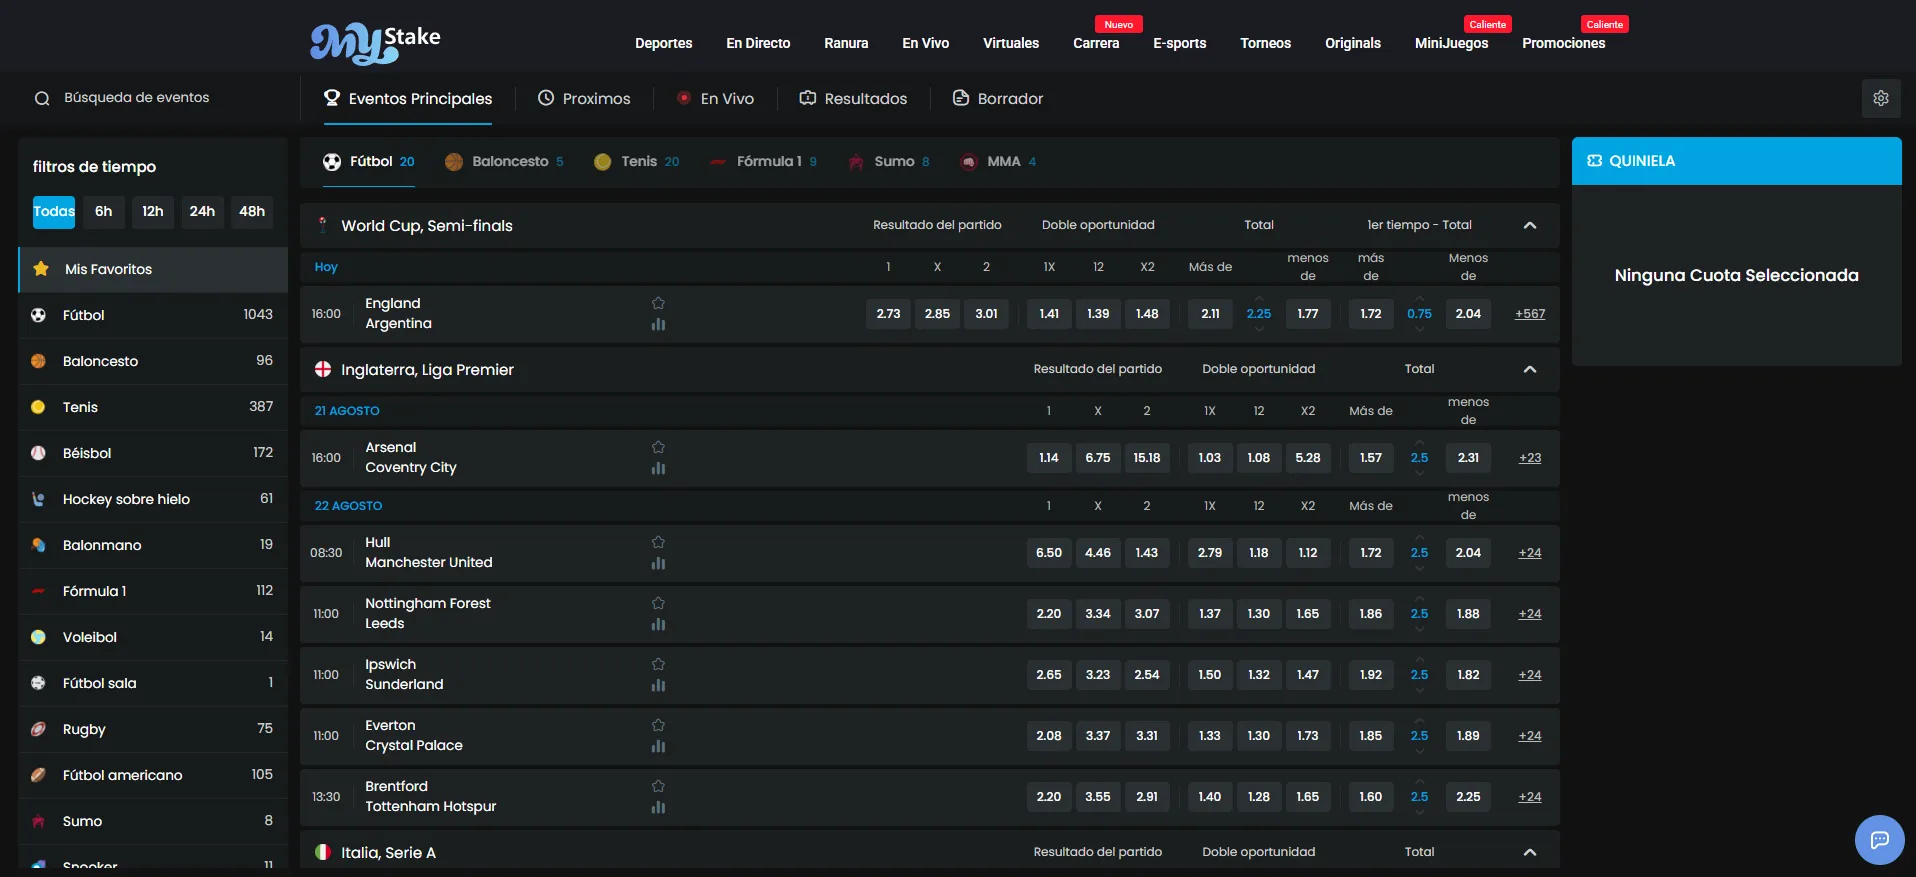Open the settings gear icon
Viewport: 1916px width, 877px height.
tap(1881, 98)
